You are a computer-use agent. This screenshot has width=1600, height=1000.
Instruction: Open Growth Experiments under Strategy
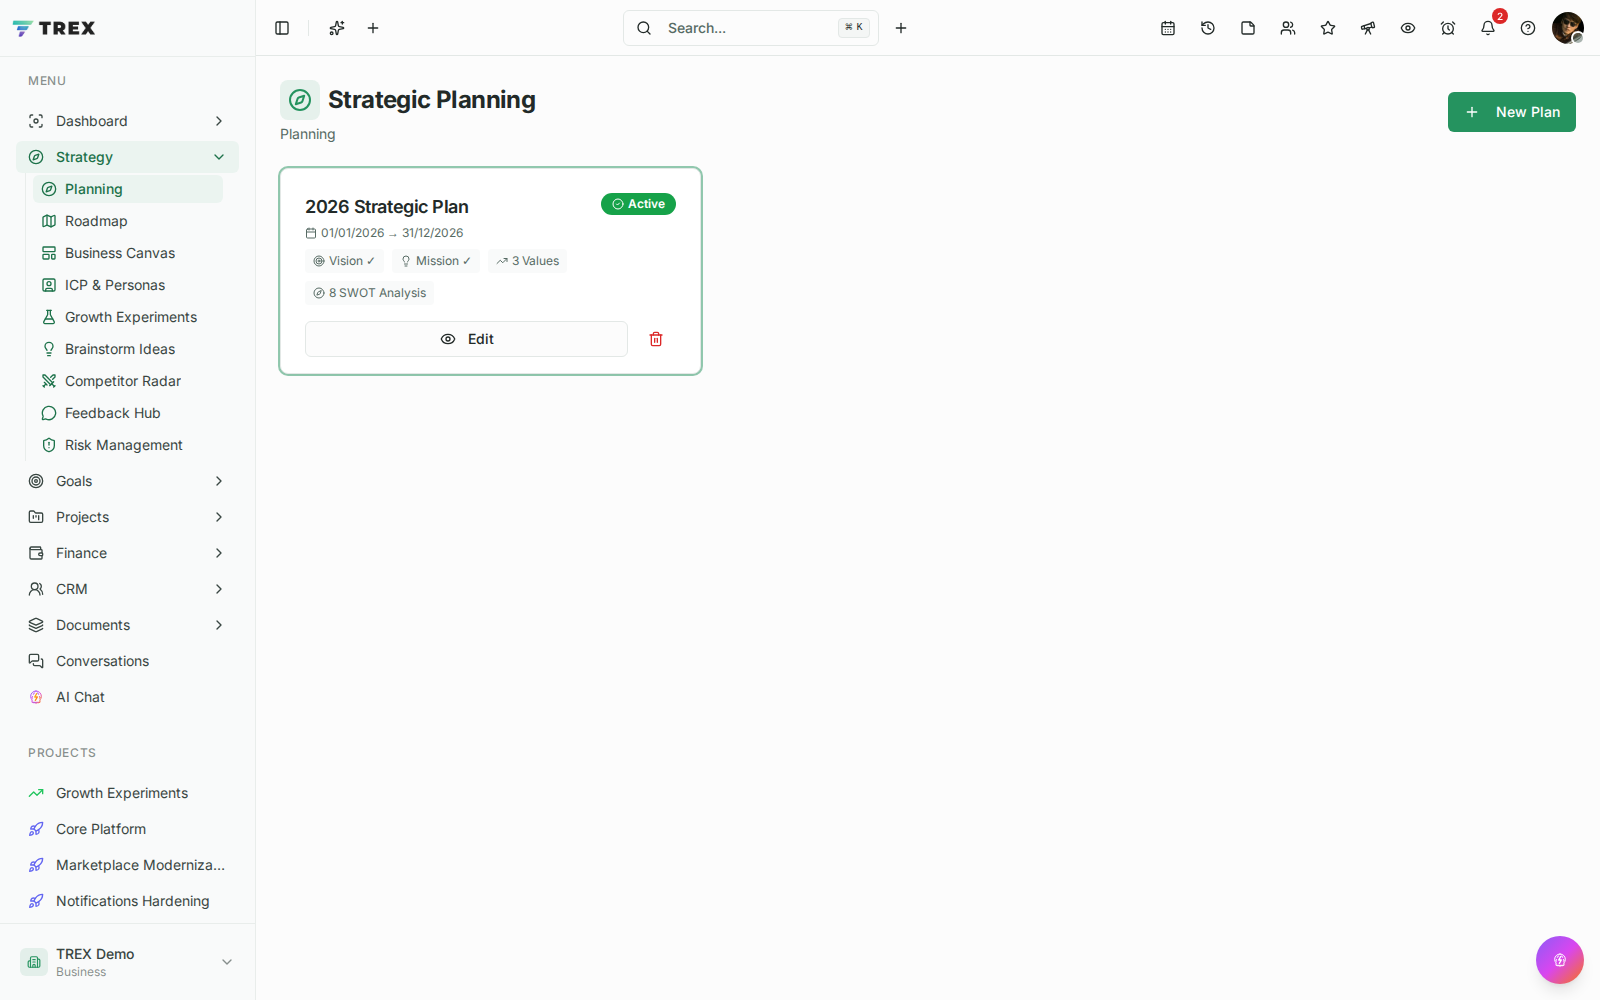click(x=128, y=317)
